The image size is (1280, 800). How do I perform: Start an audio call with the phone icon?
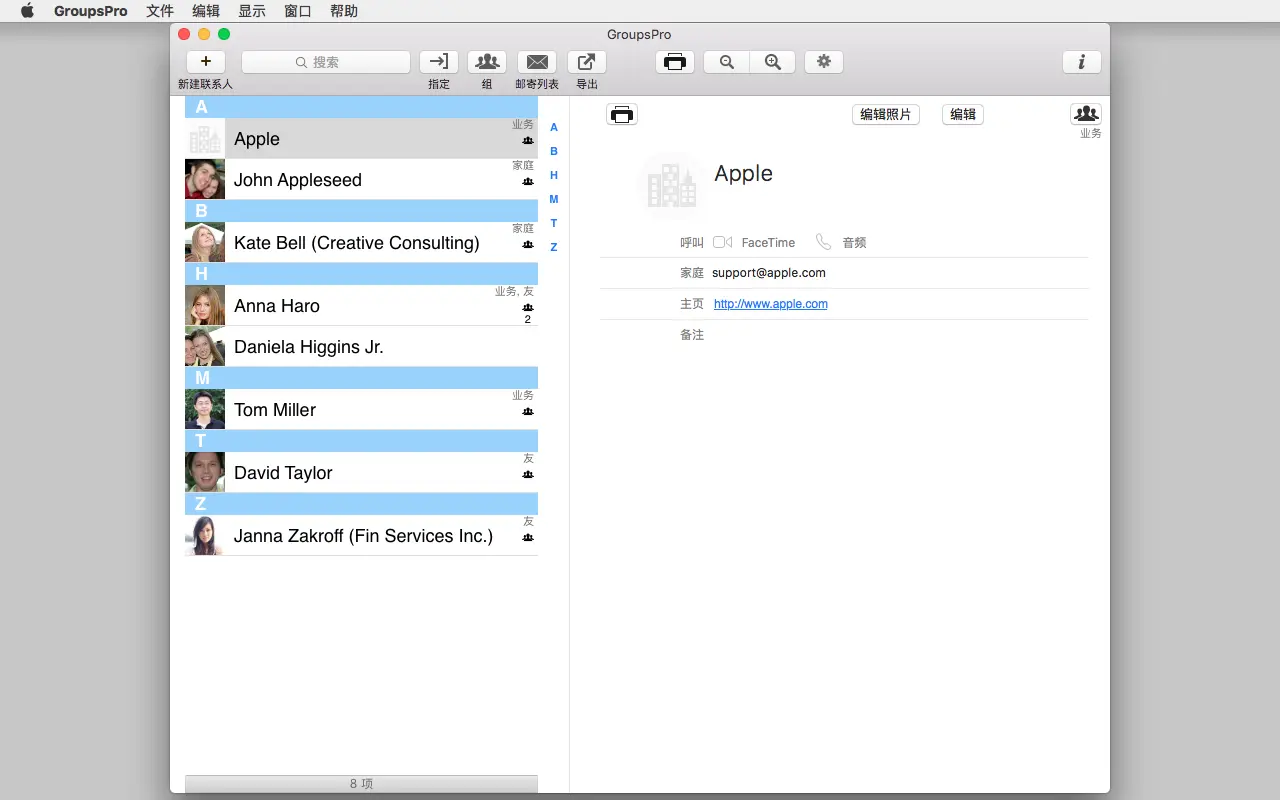[x=823, y=242]
